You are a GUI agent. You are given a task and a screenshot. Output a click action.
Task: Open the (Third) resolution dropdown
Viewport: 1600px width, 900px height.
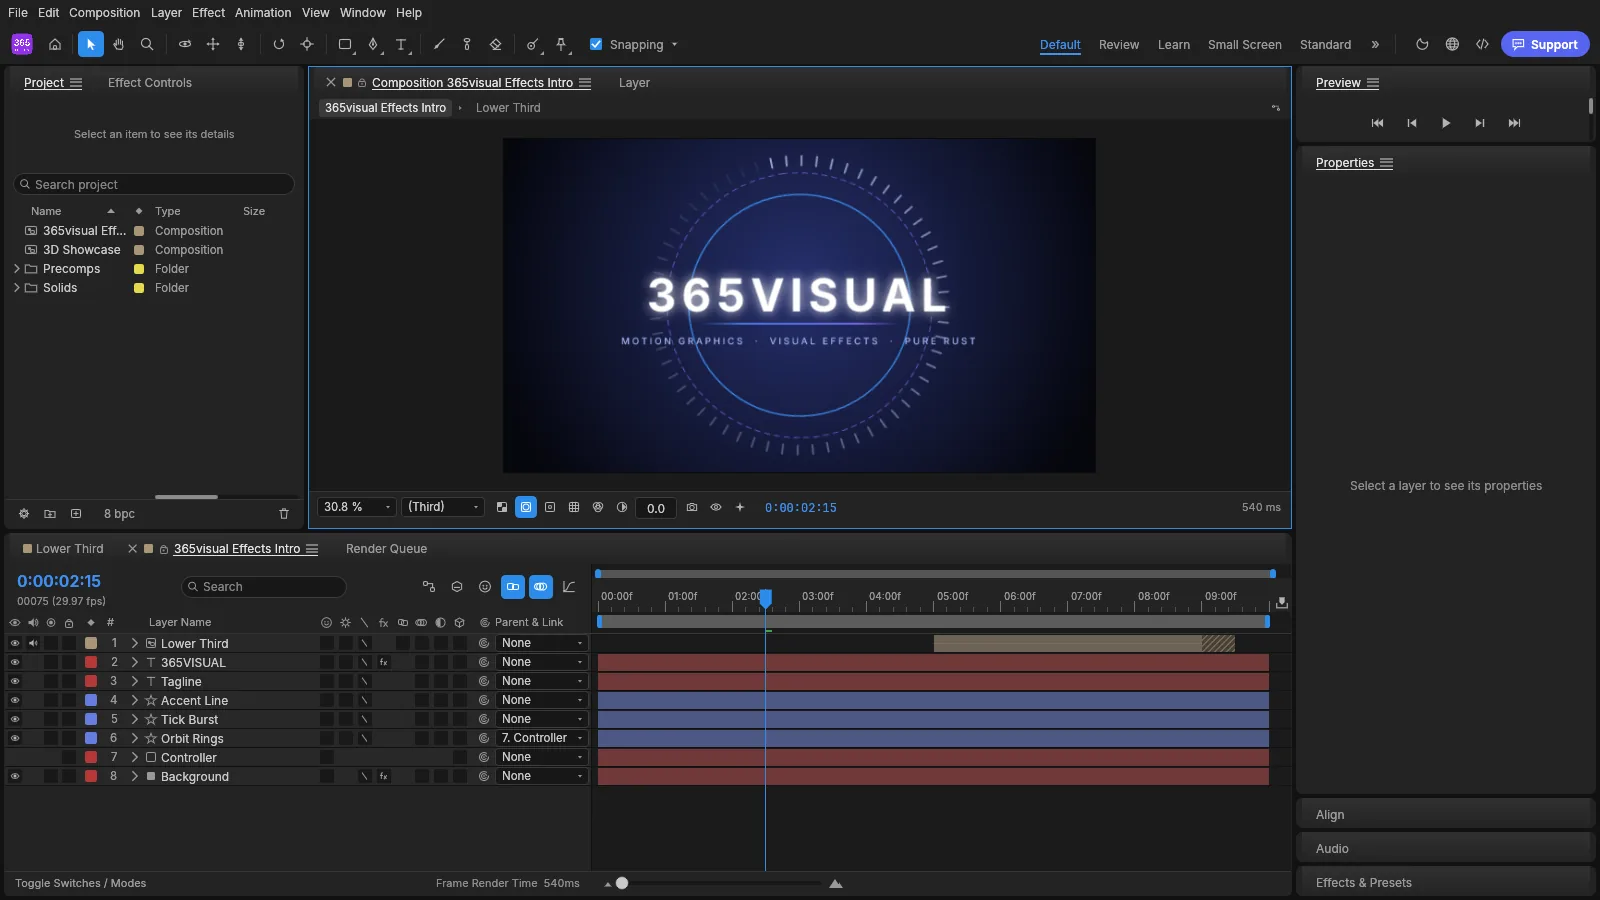443,507
